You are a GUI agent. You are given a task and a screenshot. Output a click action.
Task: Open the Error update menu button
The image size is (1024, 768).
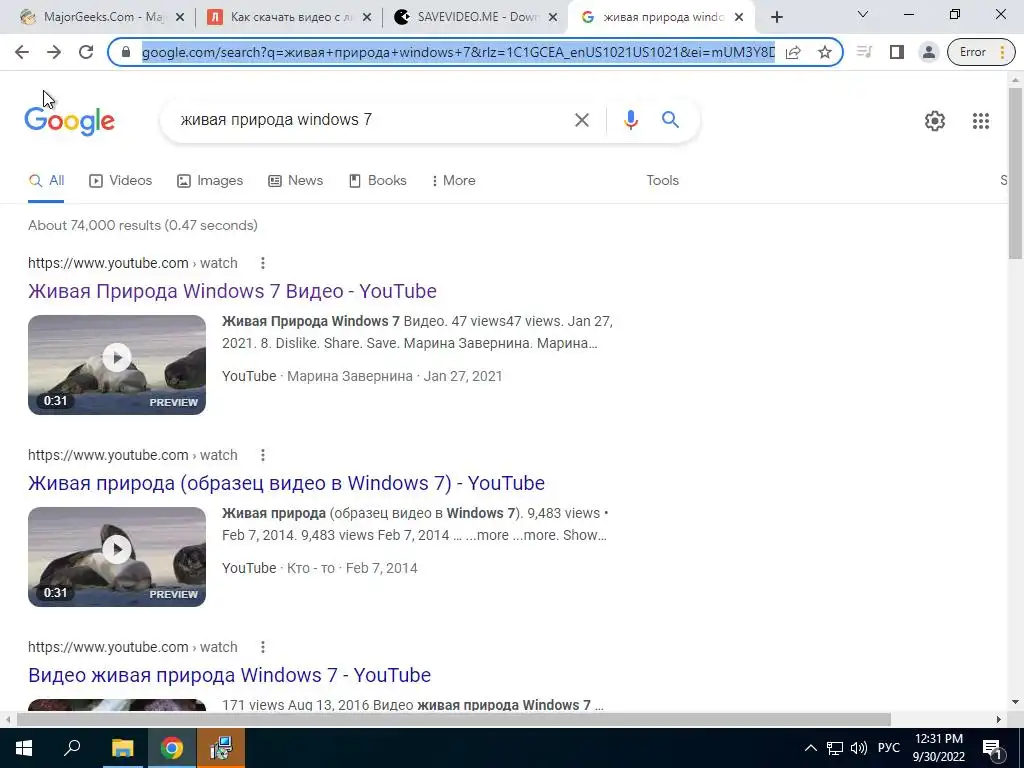[980, 52]
